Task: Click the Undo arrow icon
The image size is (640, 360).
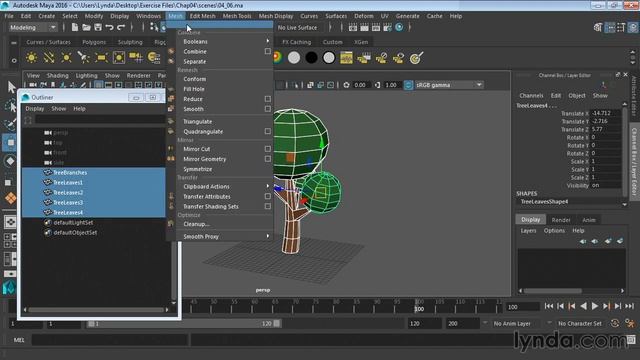Action: [109, 27]
